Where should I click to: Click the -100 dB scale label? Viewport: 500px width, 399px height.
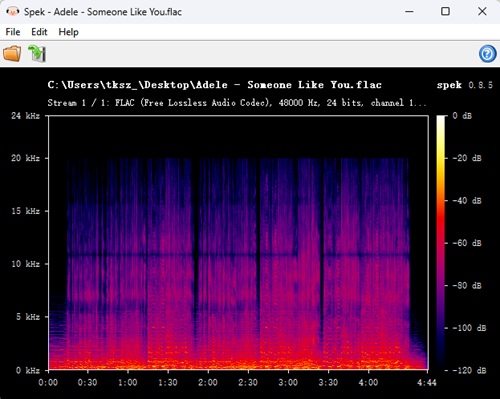click(x=469, y=328)
